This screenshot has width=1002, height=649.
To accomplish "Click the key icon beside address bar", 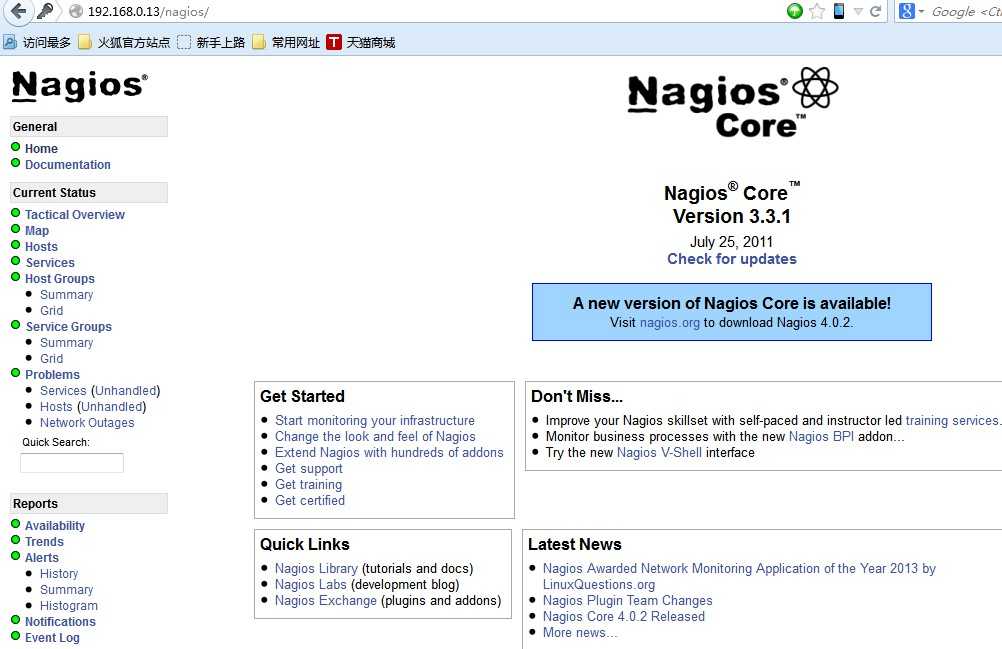I will coord(45,11).
